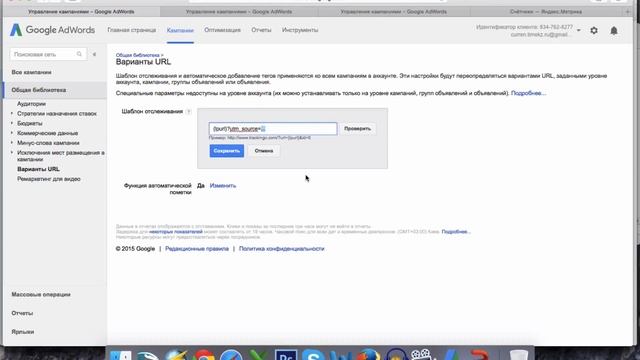Open the settings gear menu
This screenshot has height=360, width=640.
click(594, 31)
